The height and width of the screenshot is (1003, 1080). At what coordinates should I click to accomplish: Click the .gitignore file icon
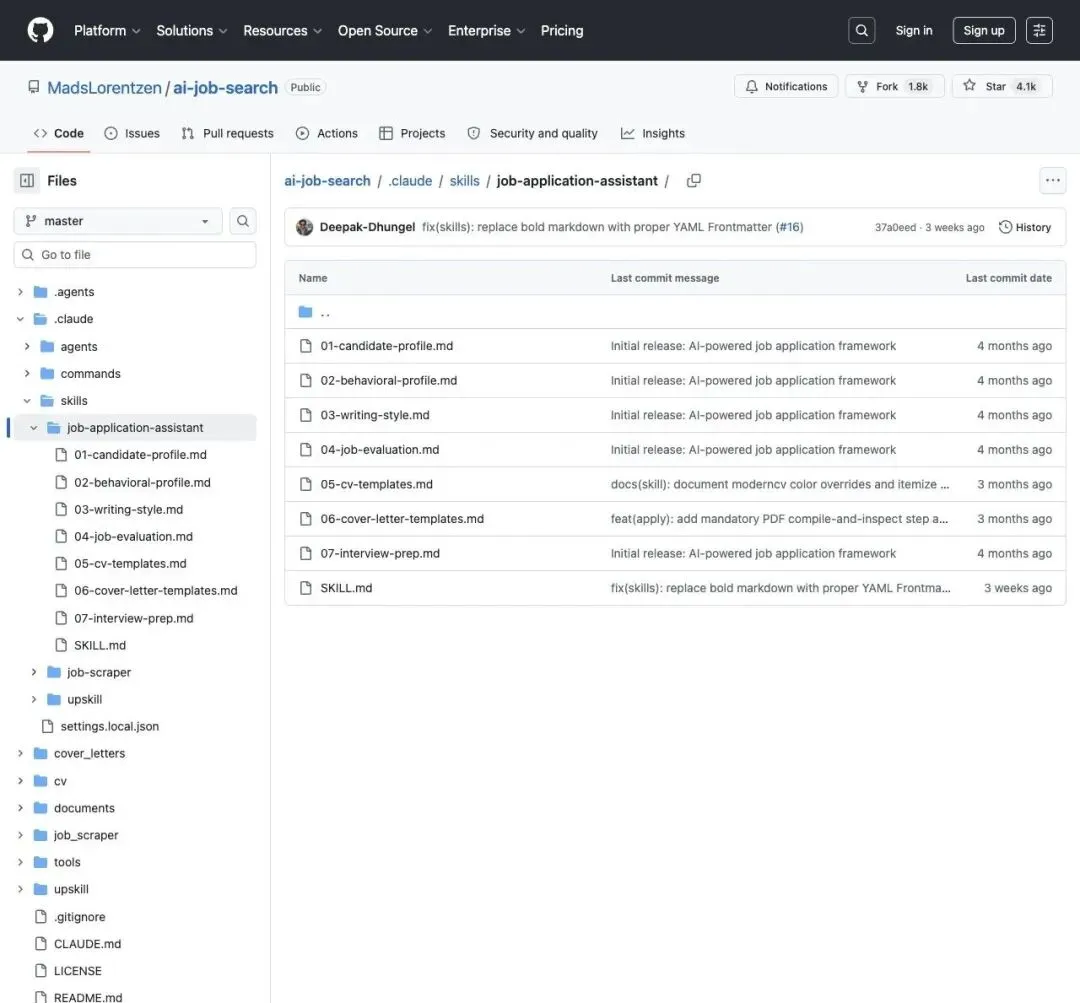[41, 917]
